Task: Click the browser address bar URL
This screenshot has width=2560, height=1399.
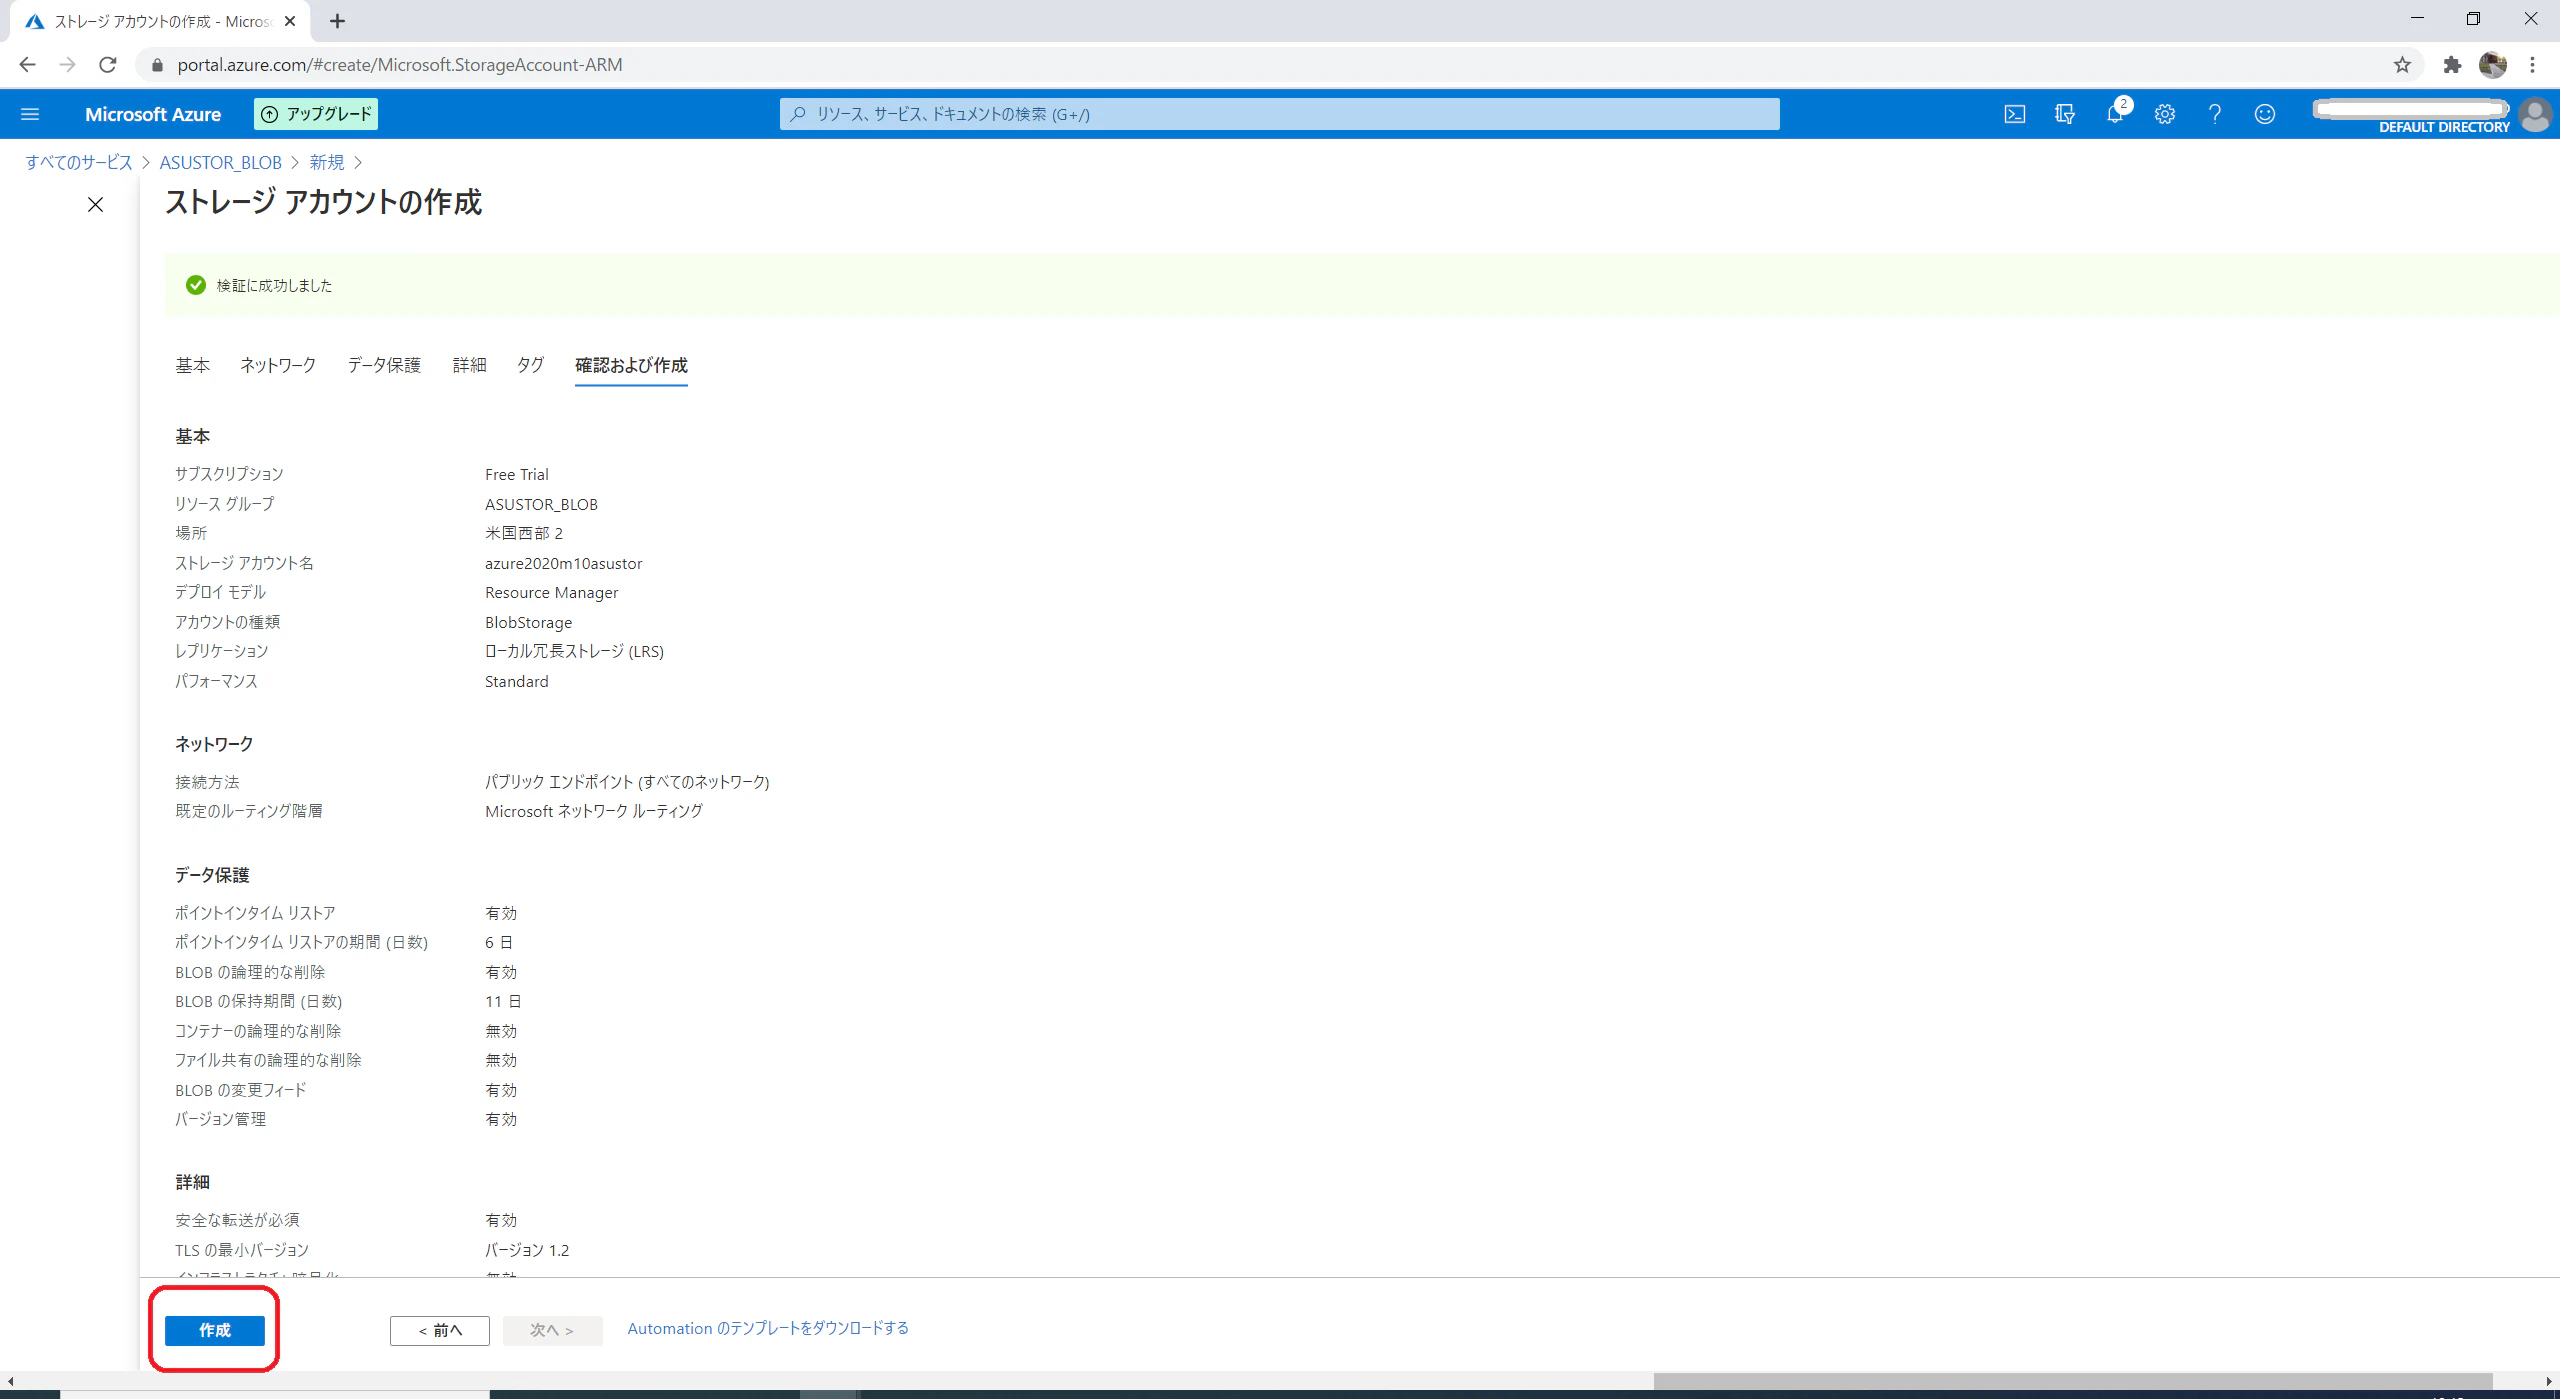Action: coord(399,65)
